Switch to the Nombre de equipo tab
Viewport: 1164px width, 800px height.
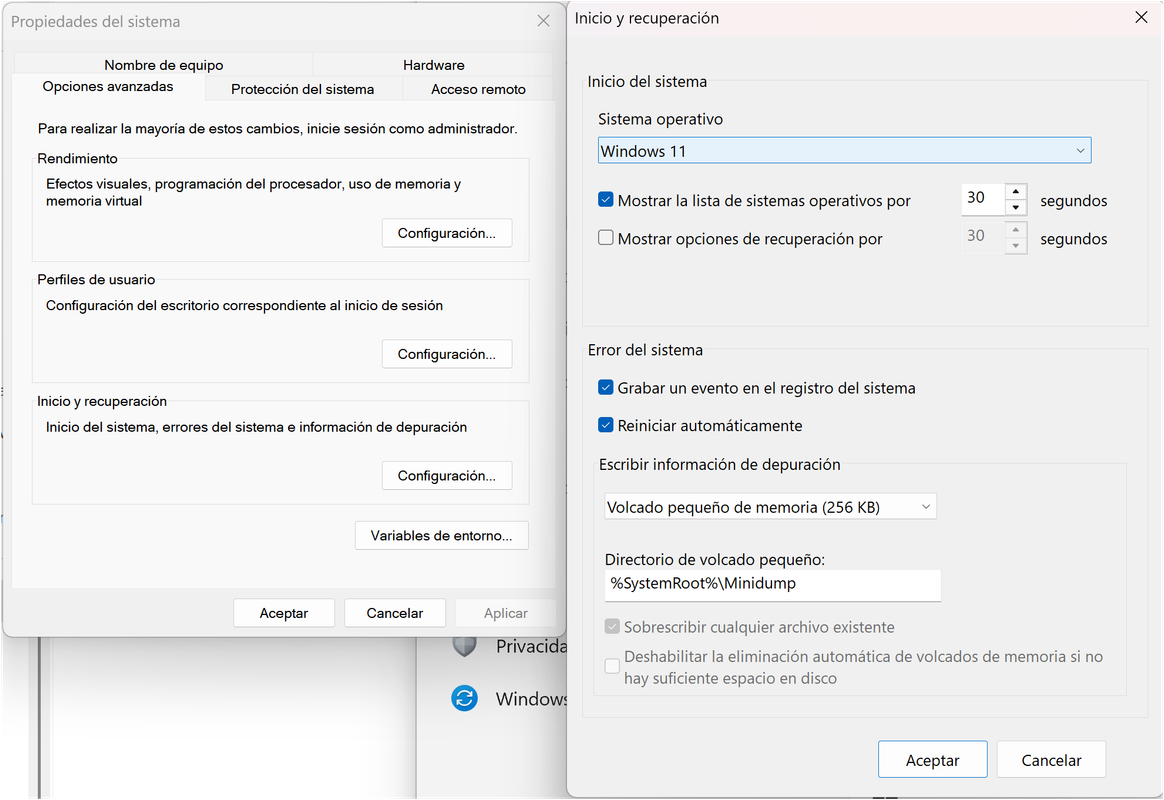[163, 65]
